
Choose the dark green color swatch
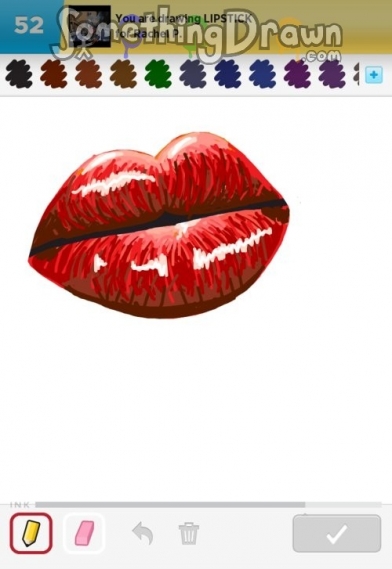(158, 74)
